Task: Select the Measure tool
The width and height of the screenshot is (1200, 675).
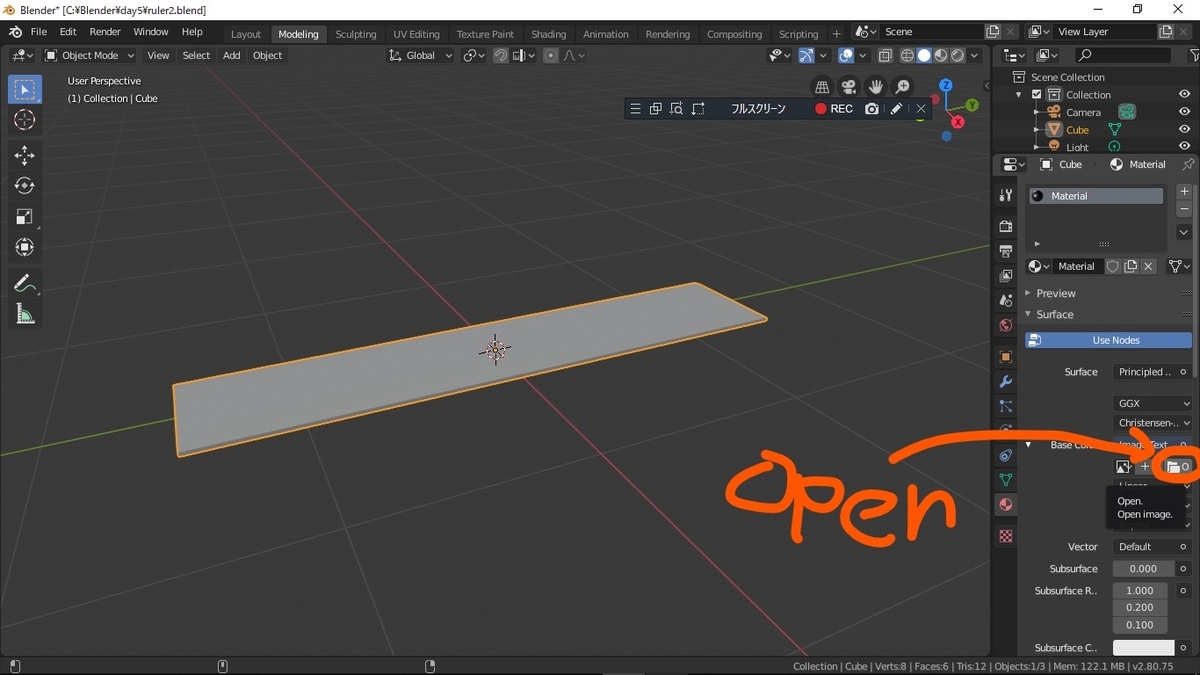Action: click(x=25, y=315)
